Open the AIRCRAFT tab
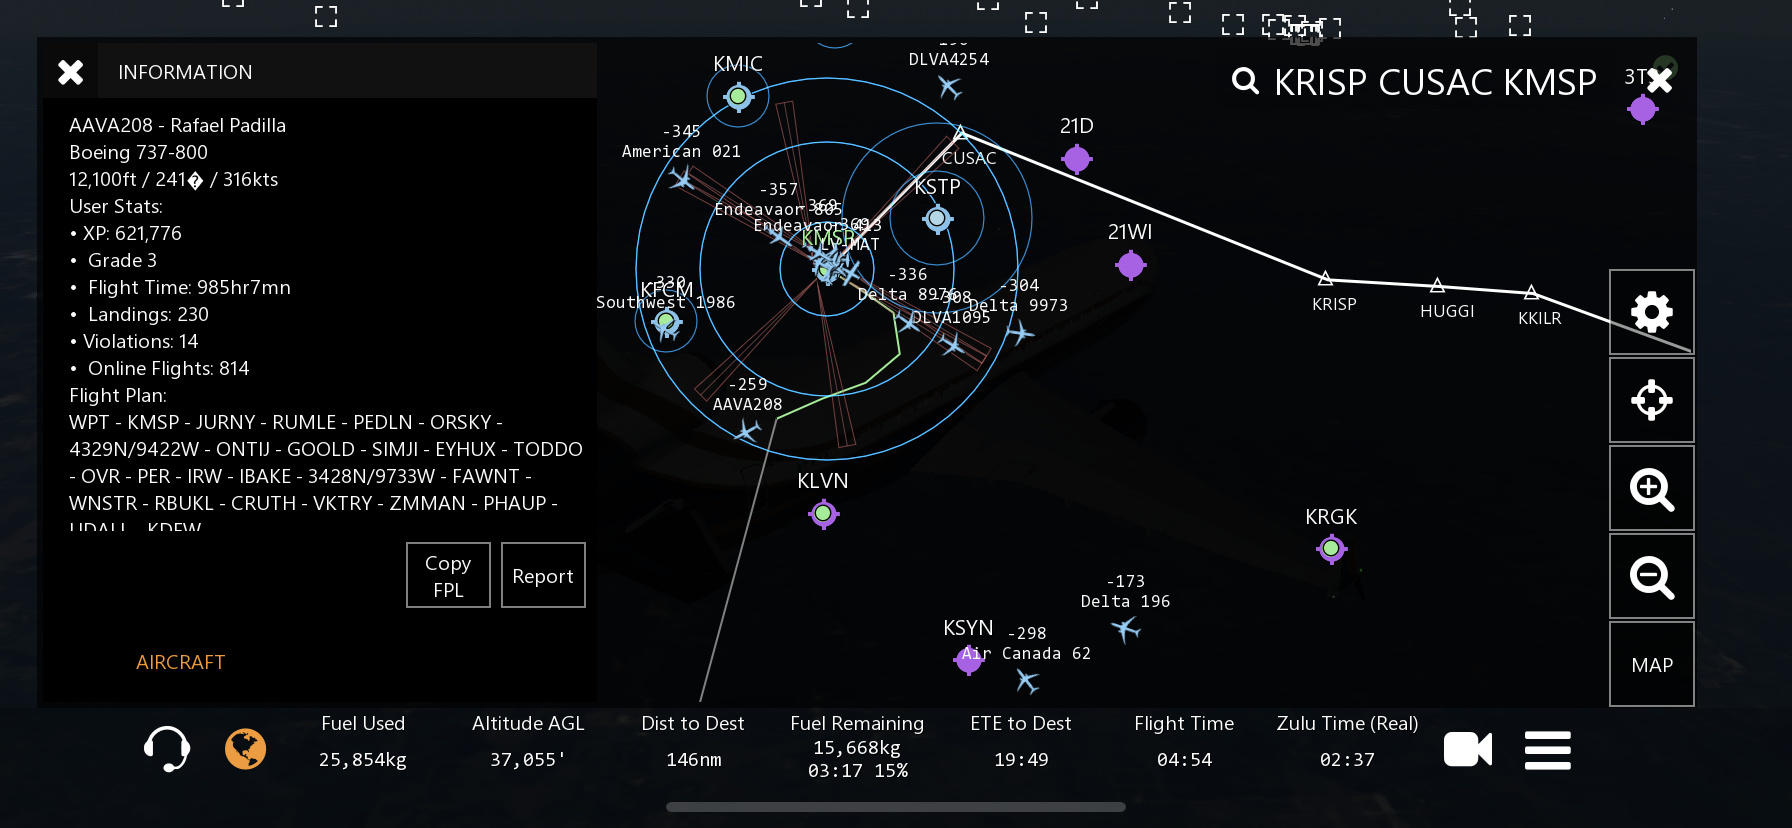Screen dimensions: 1792x828 coord(180,662)
